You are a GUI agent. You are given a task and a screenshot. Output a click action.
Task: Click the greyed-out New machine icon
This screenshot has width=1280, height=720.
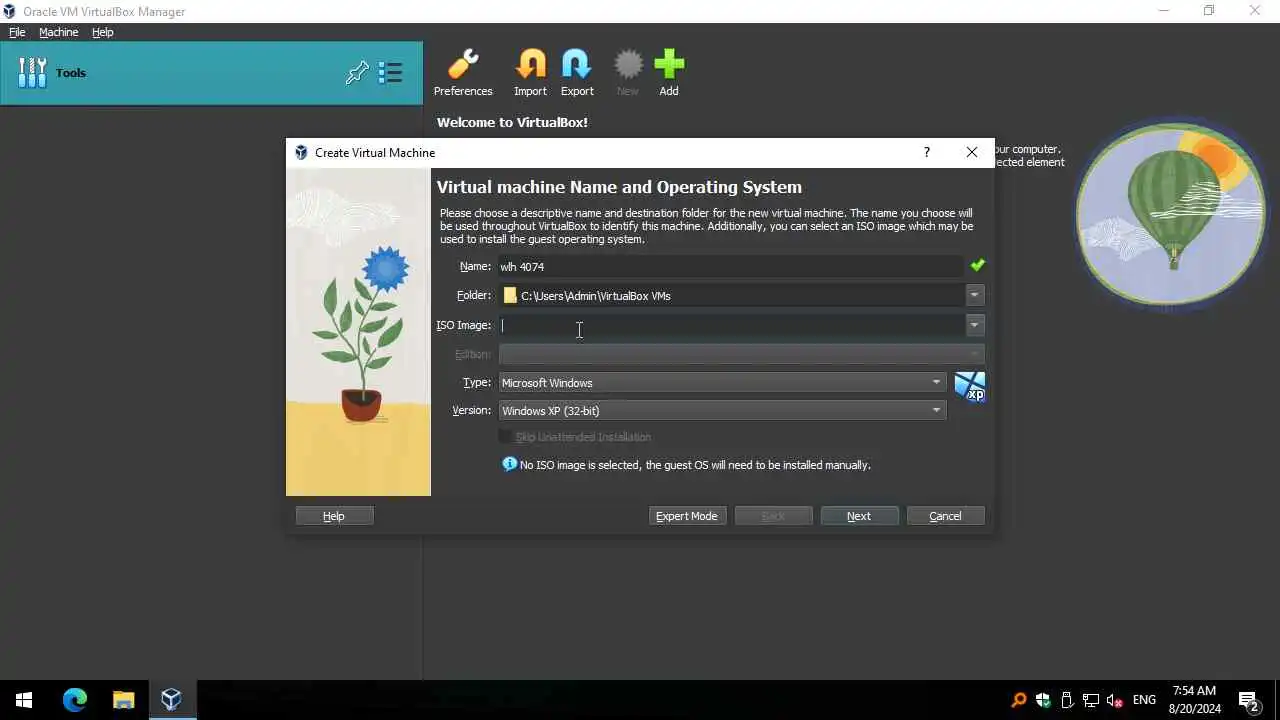(628, 64)
